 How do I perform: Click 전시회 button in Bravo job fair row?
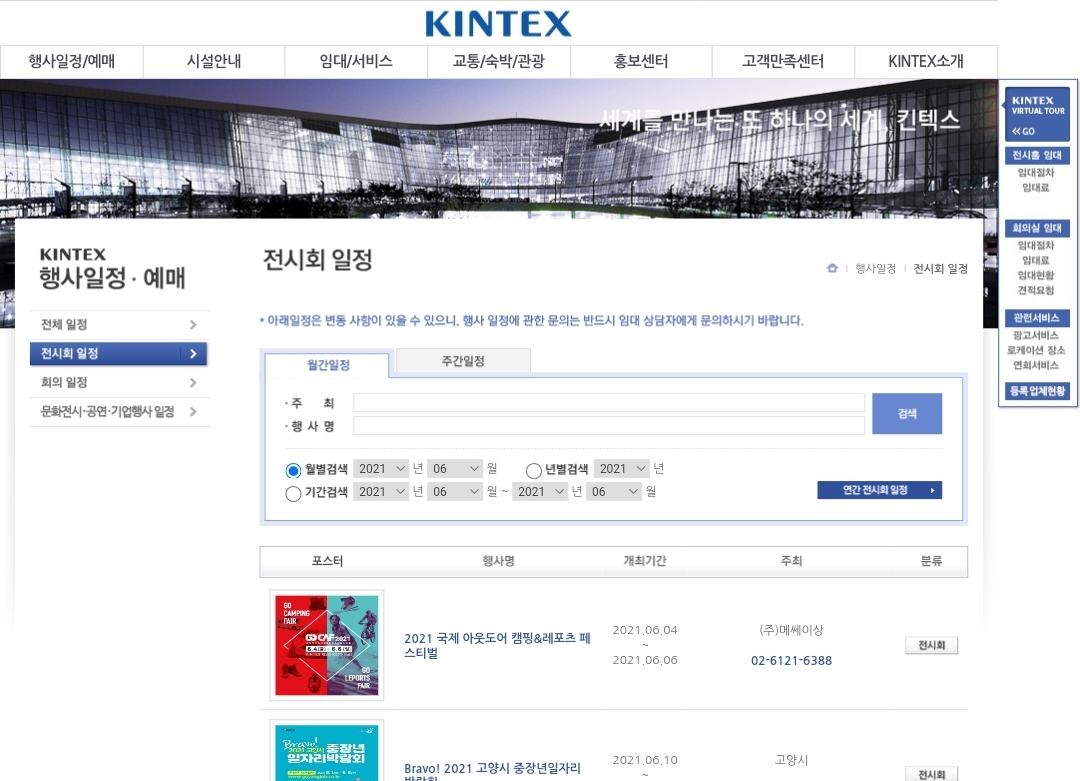[931, 774]
